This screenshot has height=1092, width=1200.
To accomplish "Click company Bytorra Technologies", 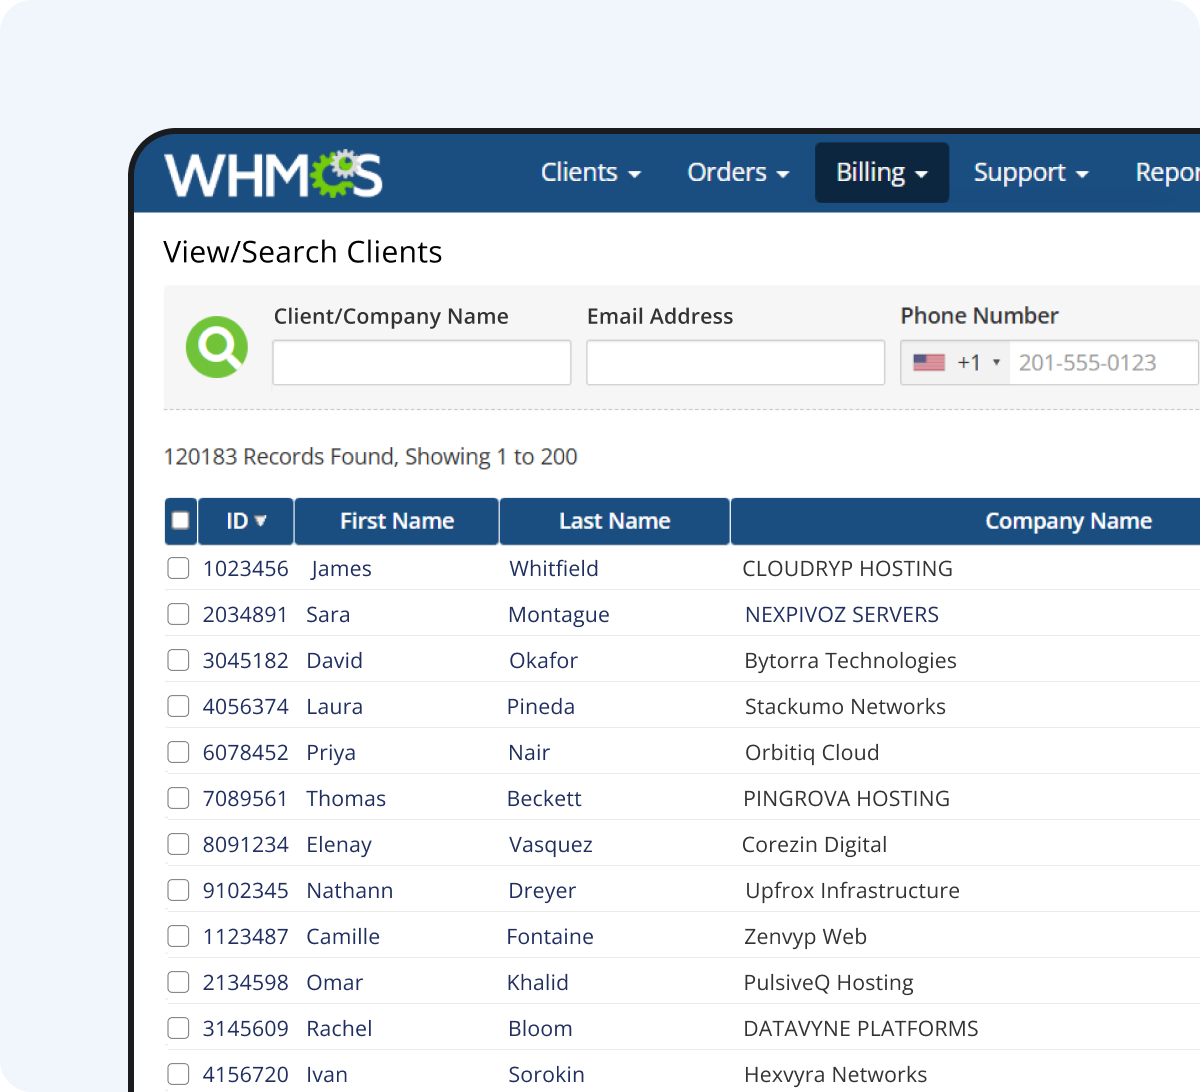I will 850,660.
